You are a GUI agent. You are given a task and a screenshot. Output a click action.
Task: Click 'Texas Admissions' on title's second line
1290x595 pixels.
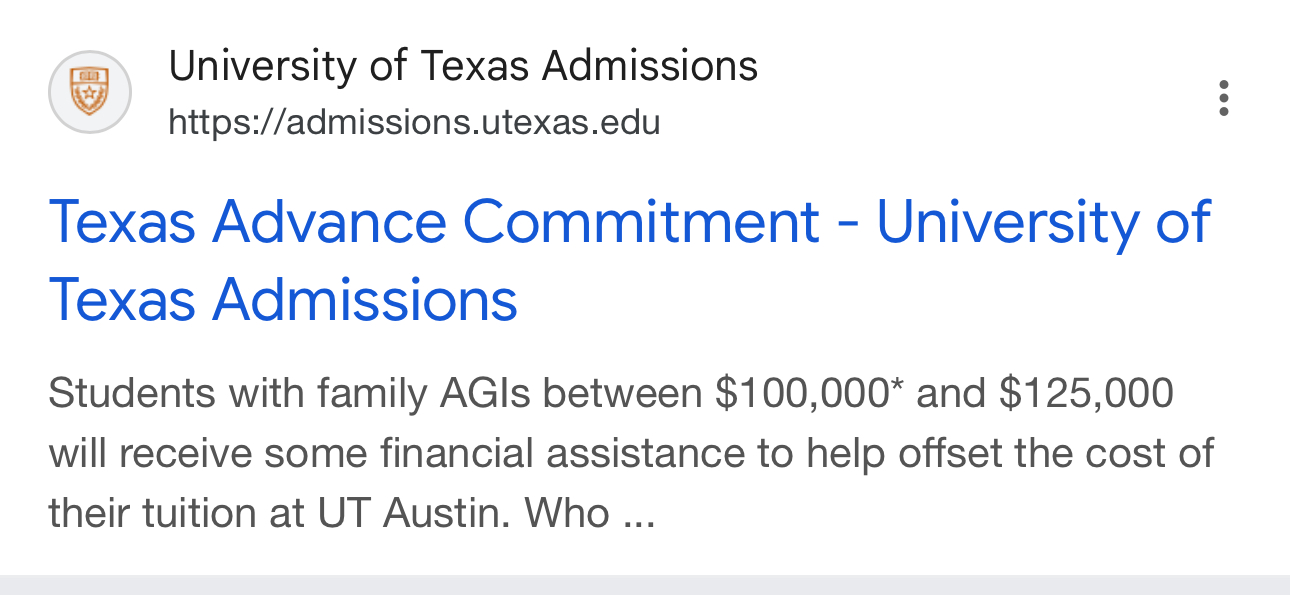coord(283,299)
